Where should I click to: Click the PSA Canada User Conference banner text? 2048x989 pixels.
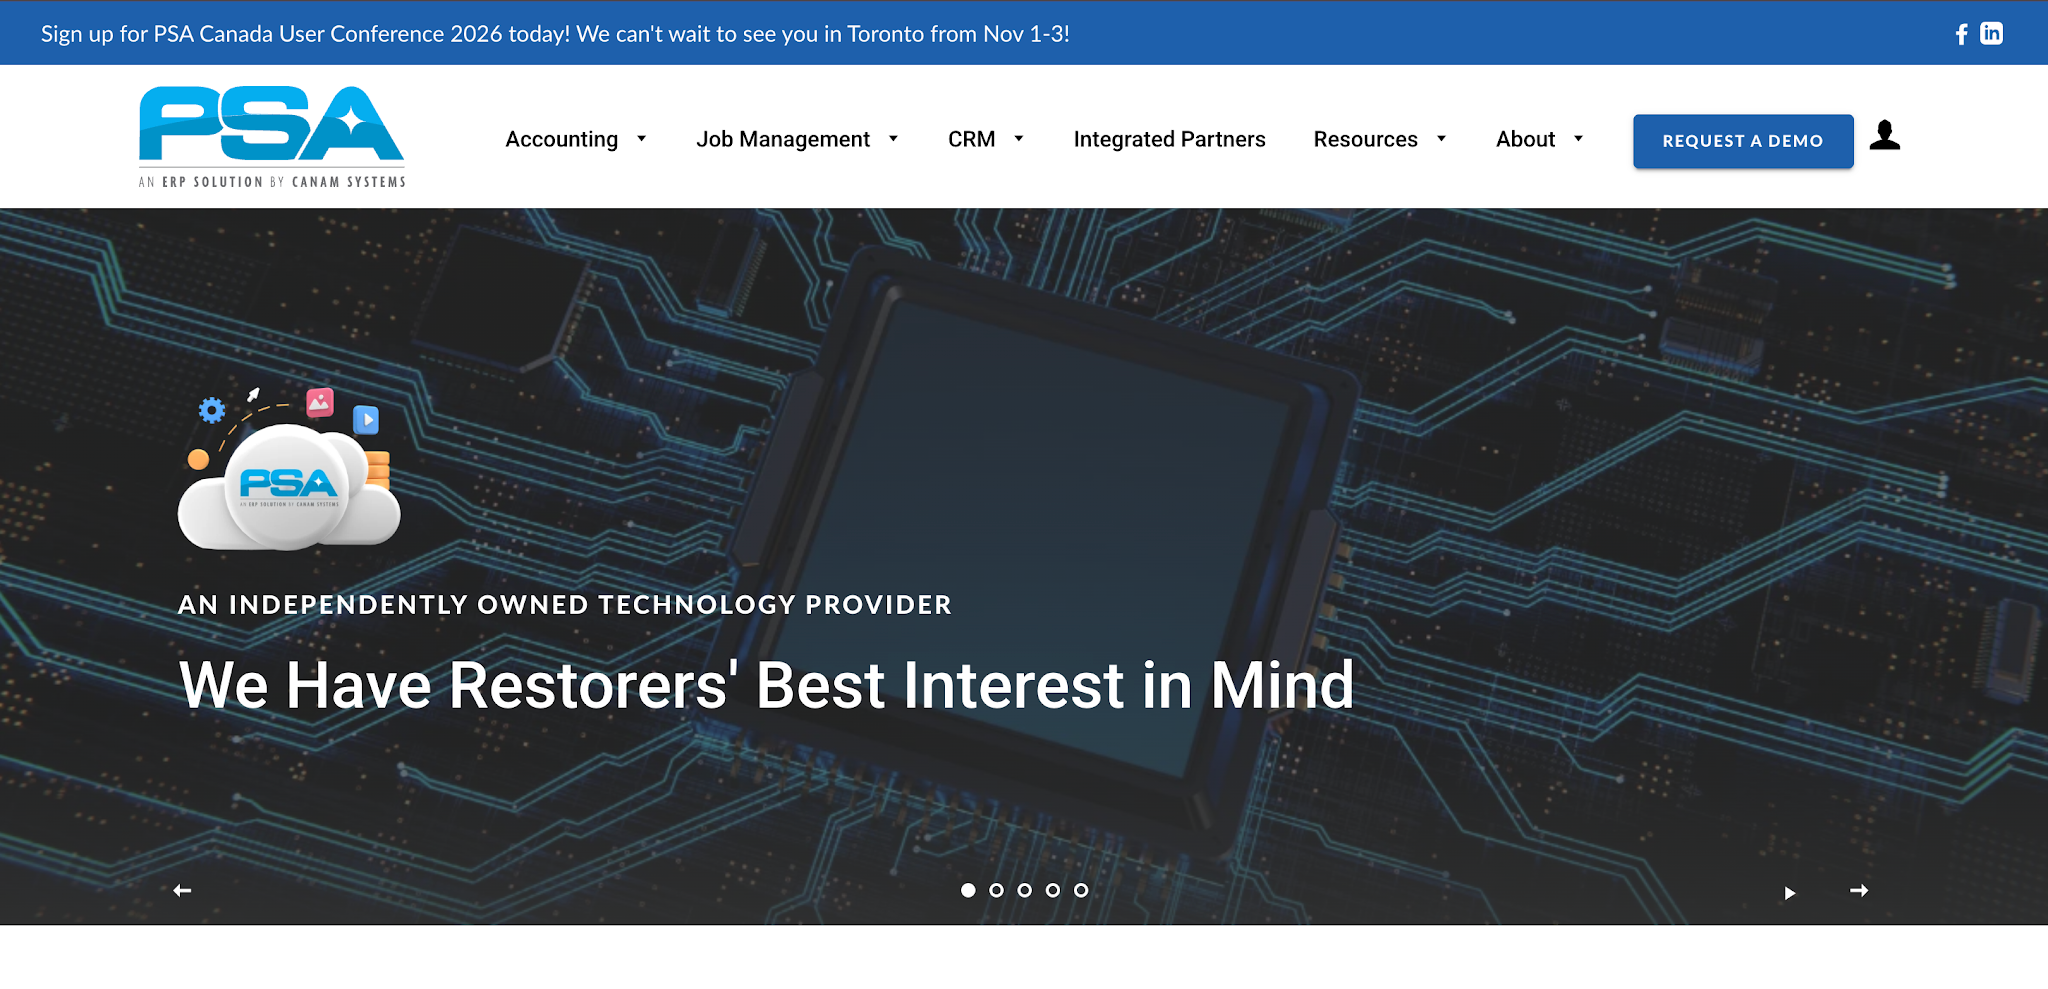555,34
